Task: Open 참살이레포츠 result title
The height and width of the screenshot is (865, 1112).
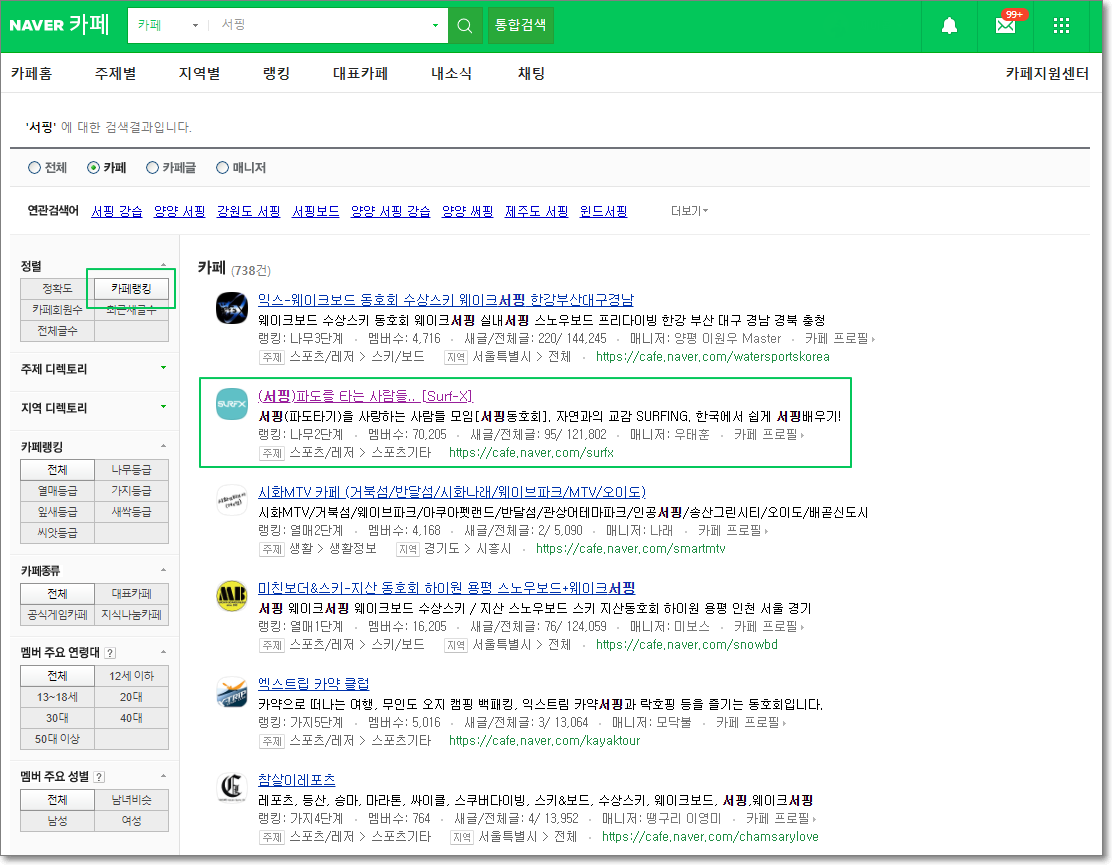Action: (296, 780)
